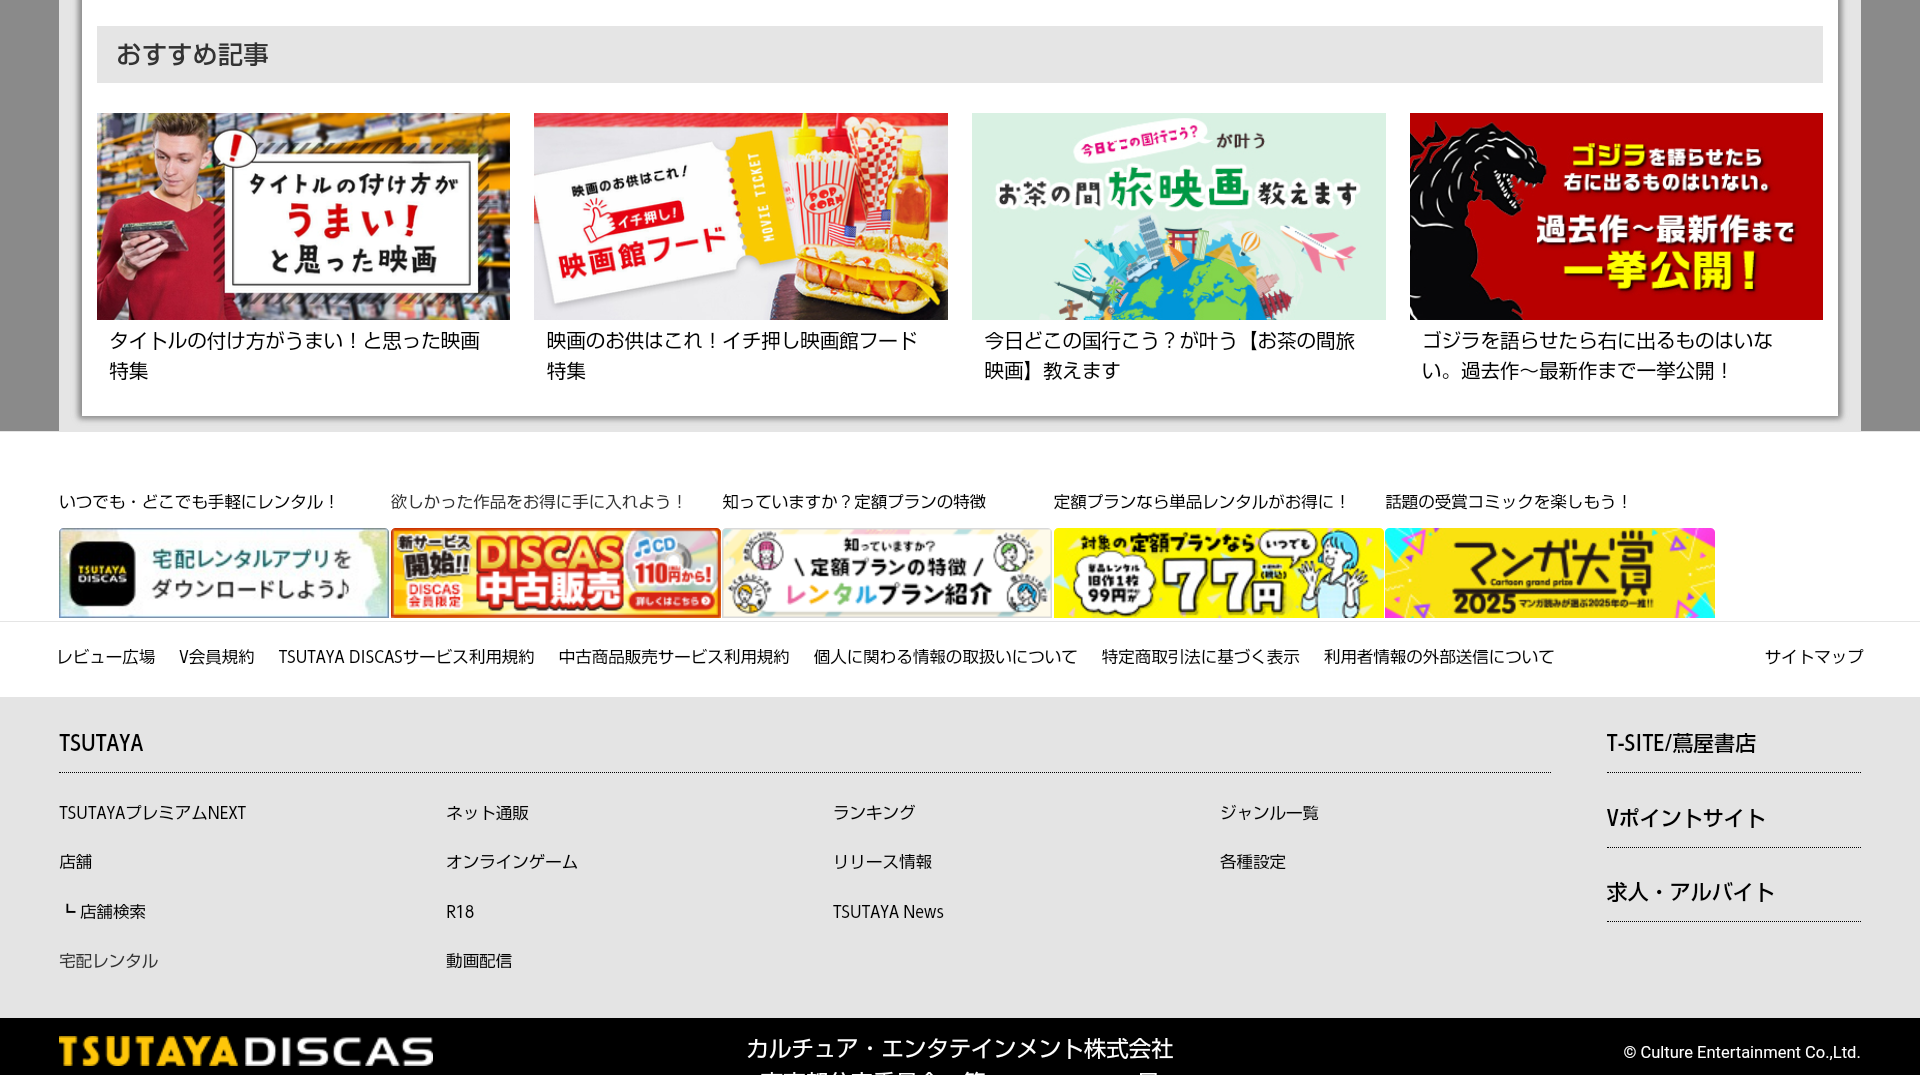
Task: Click the travel movies article thumbnail
Action: [1178, 216]
